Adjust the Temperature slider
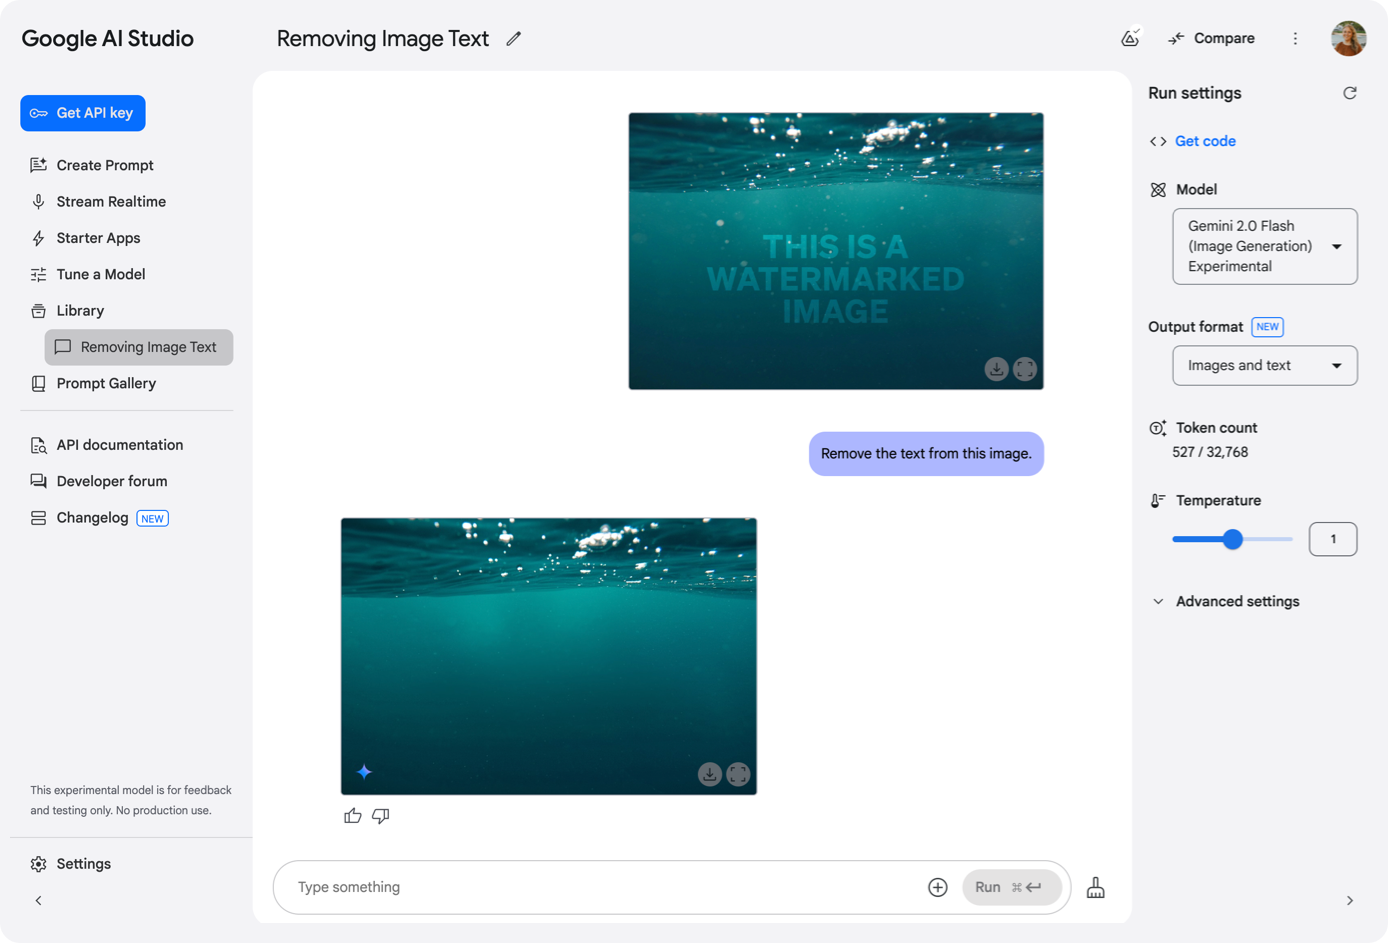This screenshot has height=943, width=1388. point(1232,539)
